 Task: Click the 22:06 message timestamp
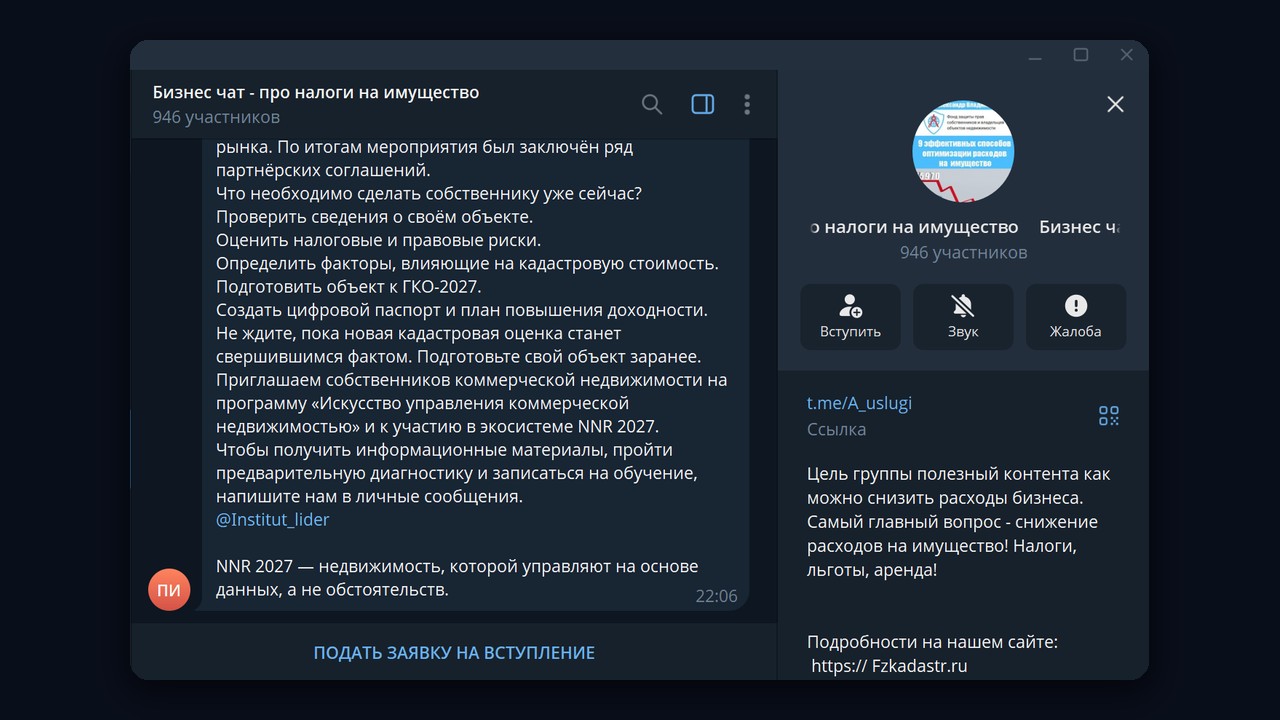[x=716, y=596]
